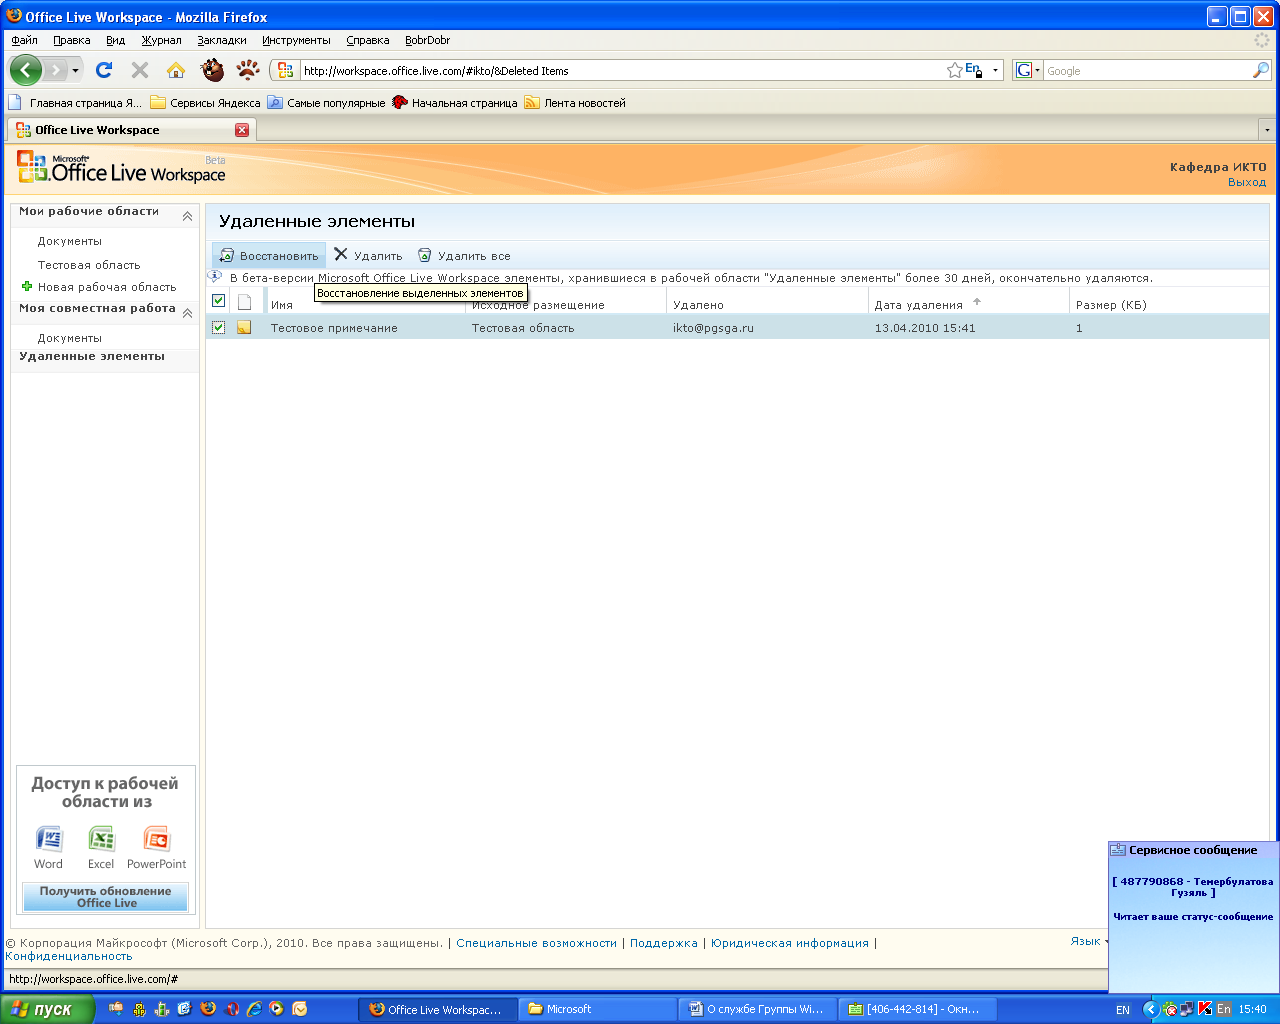Viewport: 1280px width, 1024px height.
Task: Open the Лента новостей bookmark
Action: (x=575, y=102)
